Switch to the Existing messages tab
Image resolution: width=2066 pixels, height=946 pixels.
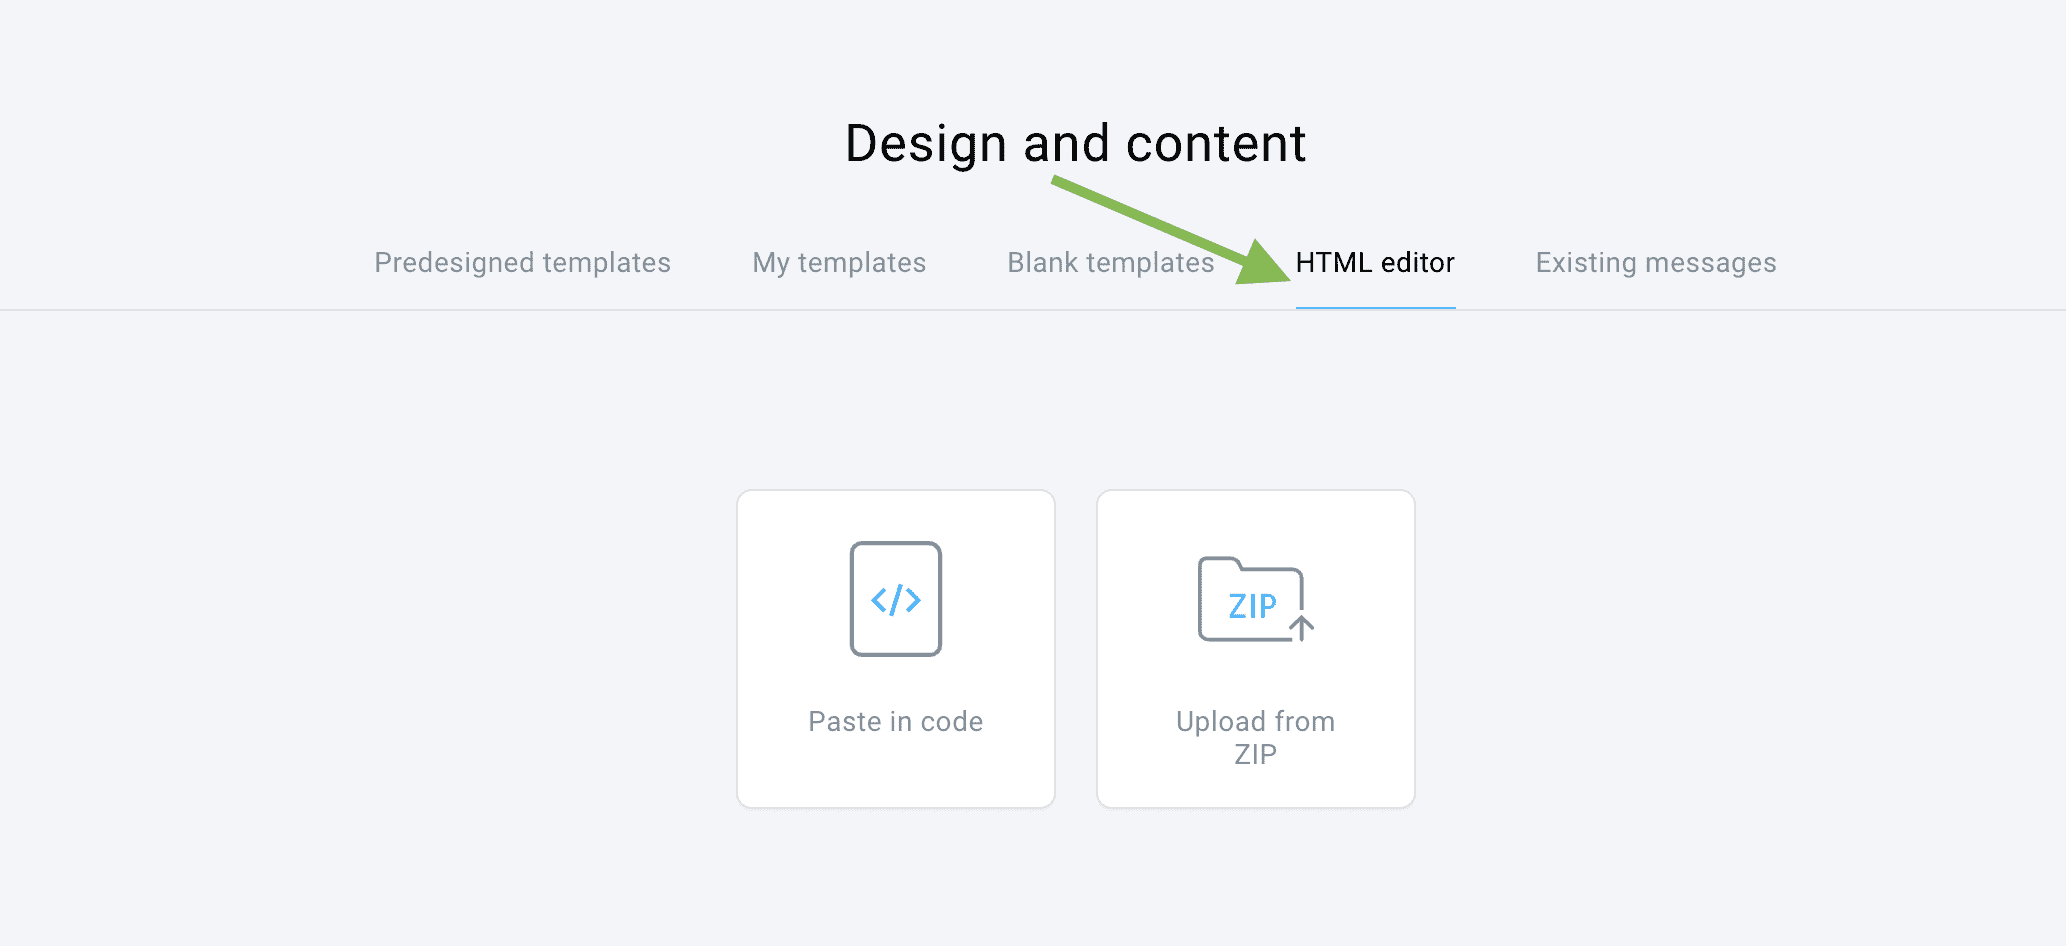click(1655, 263)
